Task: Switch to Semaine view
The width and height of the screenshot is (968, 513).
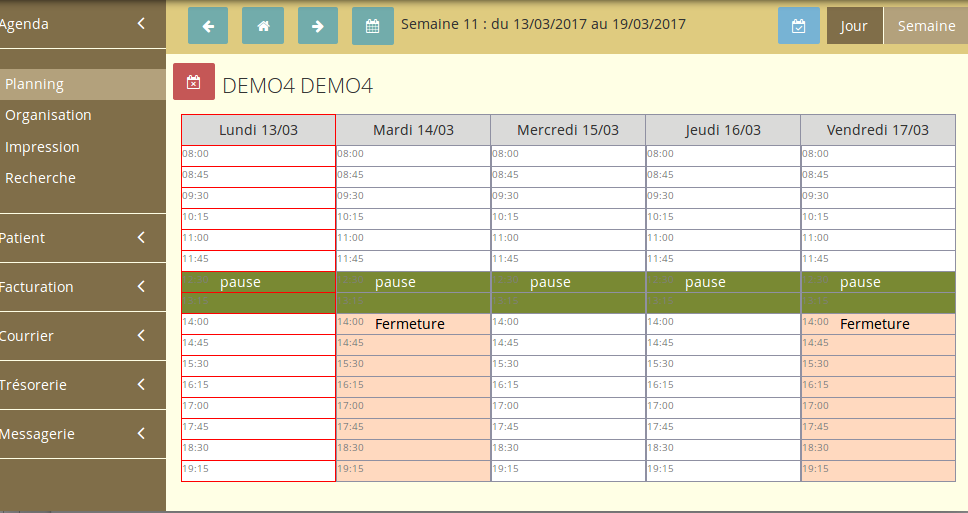Action: 926,26
